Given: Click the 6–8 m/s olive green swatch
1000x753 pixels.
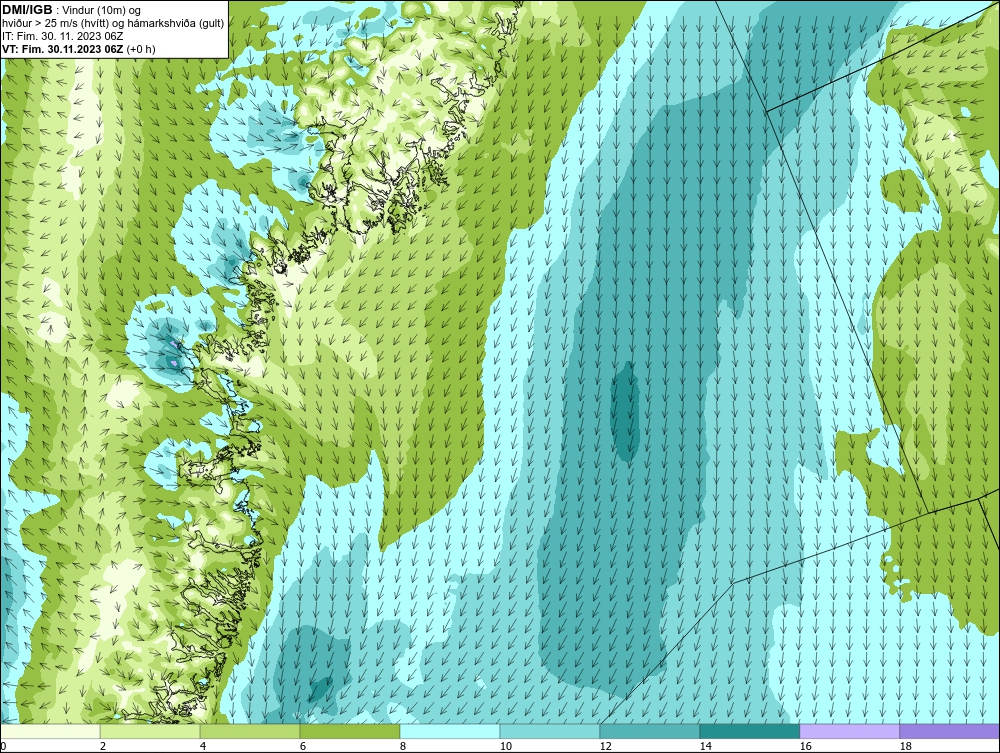Looking at the screenshot, I should pos(349,731).
